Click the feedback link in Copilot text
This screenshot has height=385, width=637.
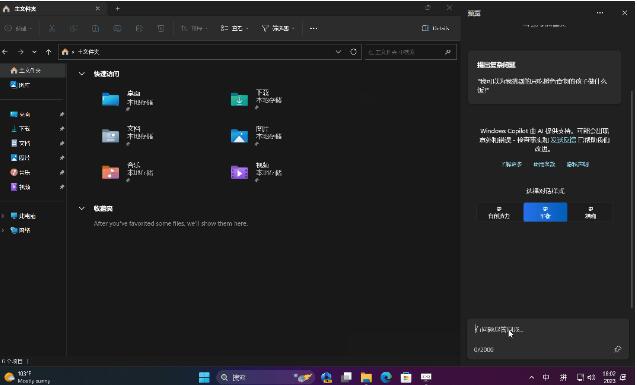click(563, 140)
